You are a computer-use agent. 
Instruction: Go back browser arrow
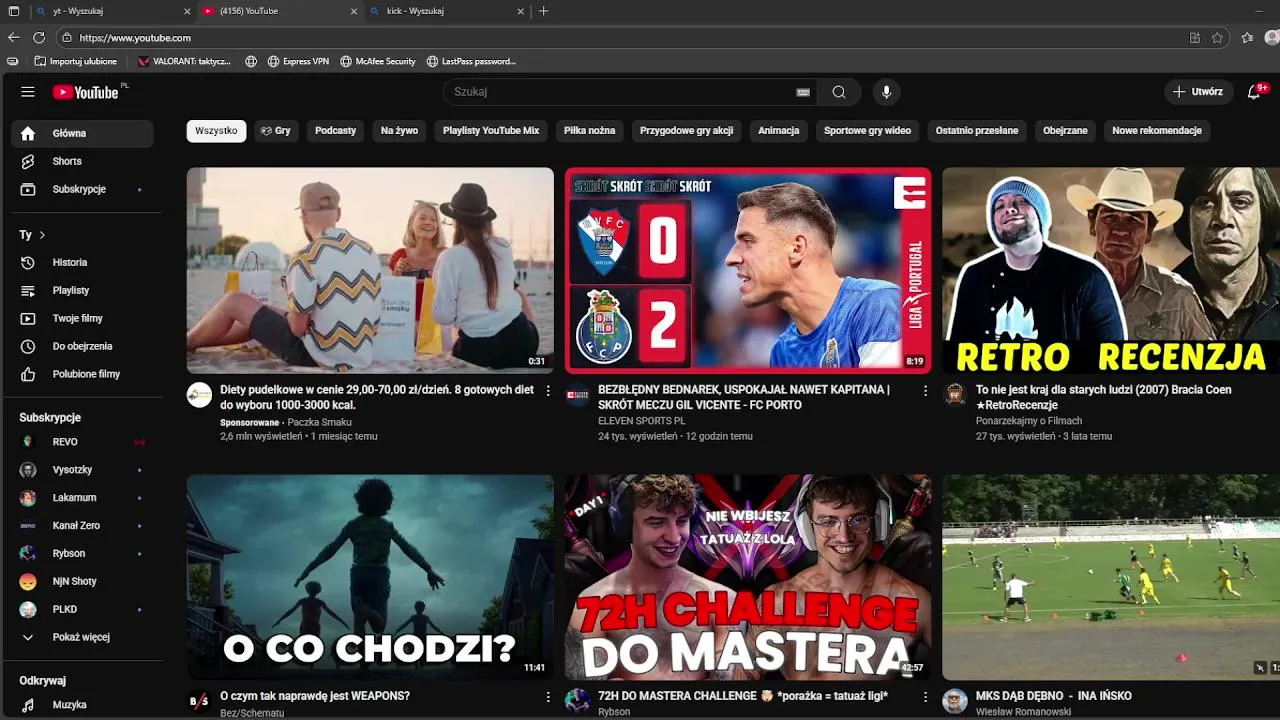[x=13, y=38]
